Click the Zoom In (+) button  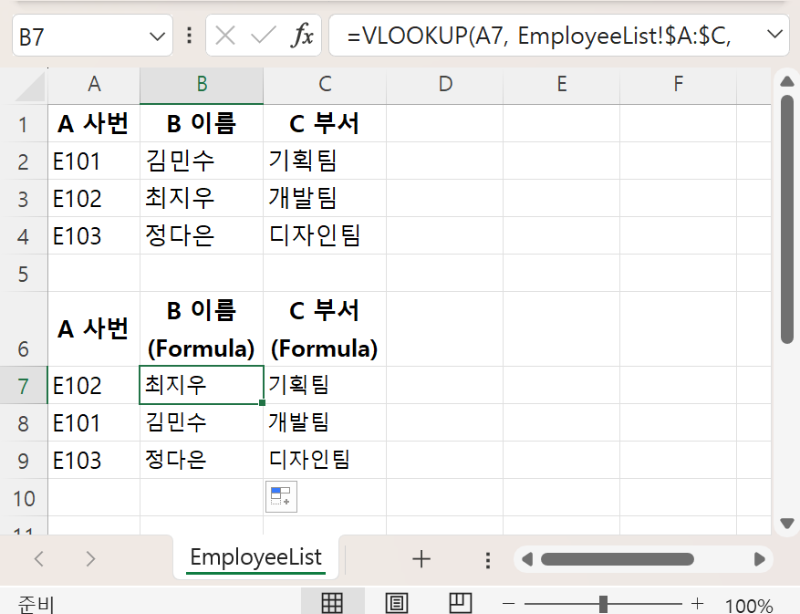(x=697, y=601)
